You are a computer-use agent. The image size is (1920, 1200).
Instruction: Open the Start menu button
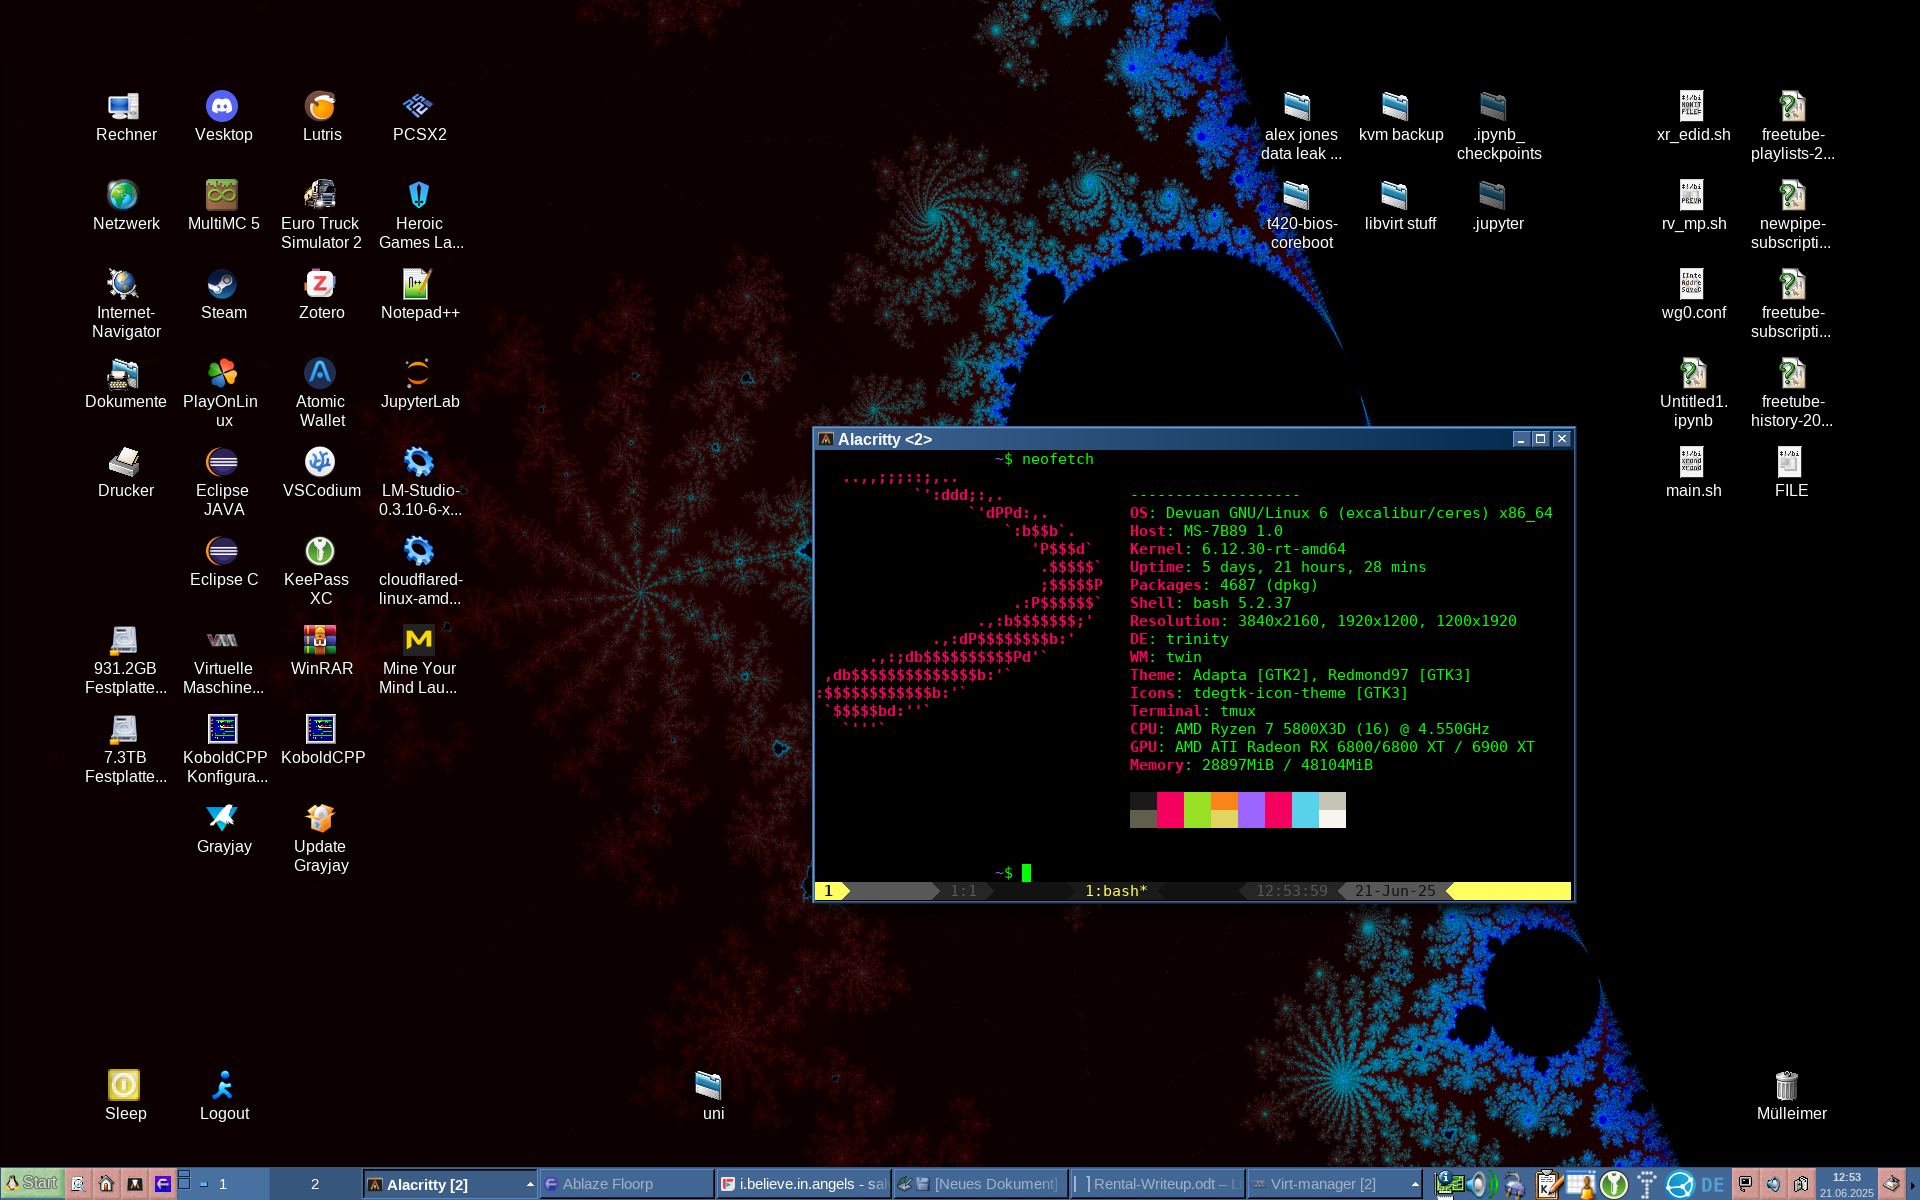click(33, 1183)
